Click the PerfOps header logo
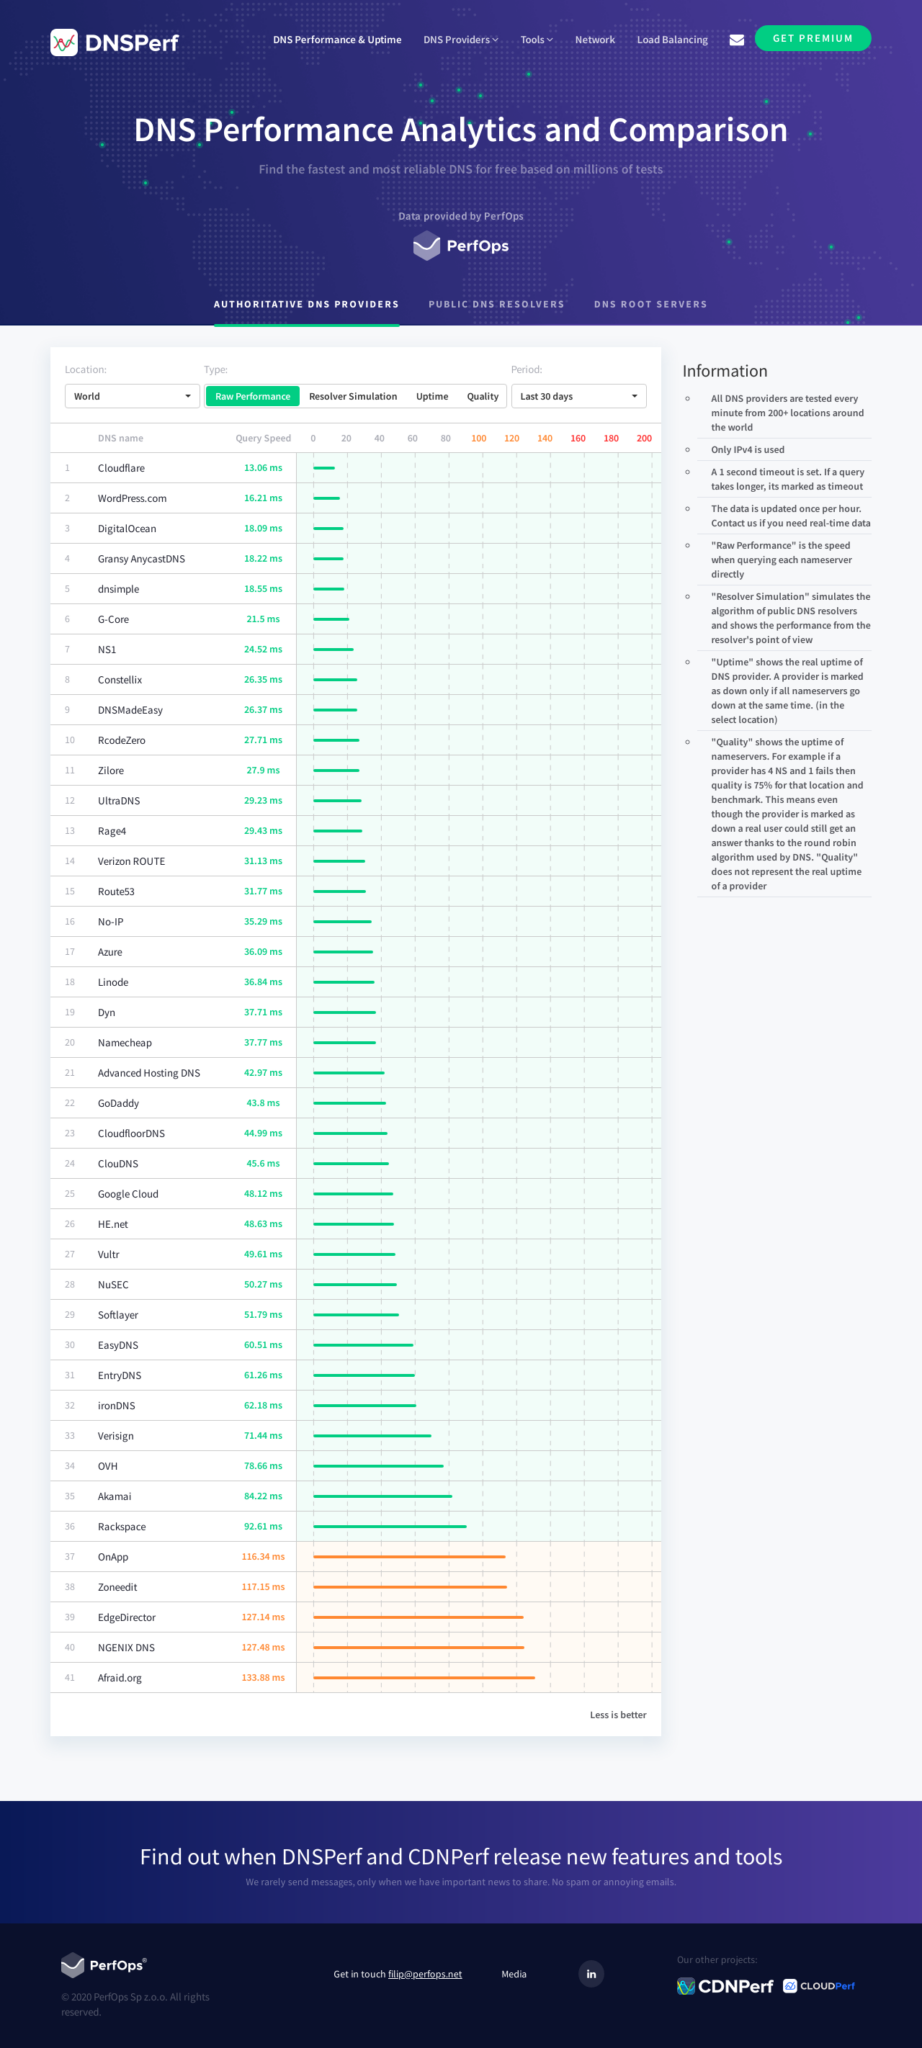This screenshot has width=922, height=2048. [461, 246]
